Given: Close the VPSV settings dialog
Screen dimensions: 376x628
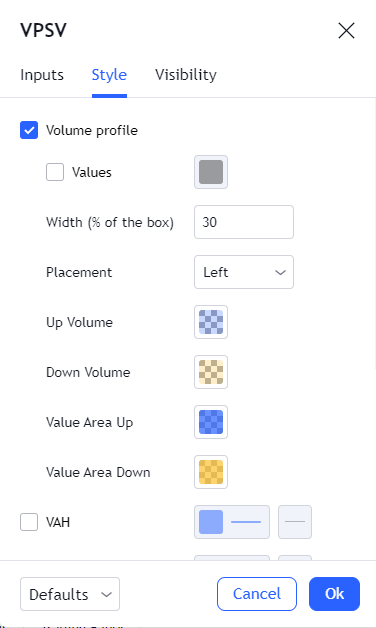Looking at the screenshot, I should coord(346,30).
